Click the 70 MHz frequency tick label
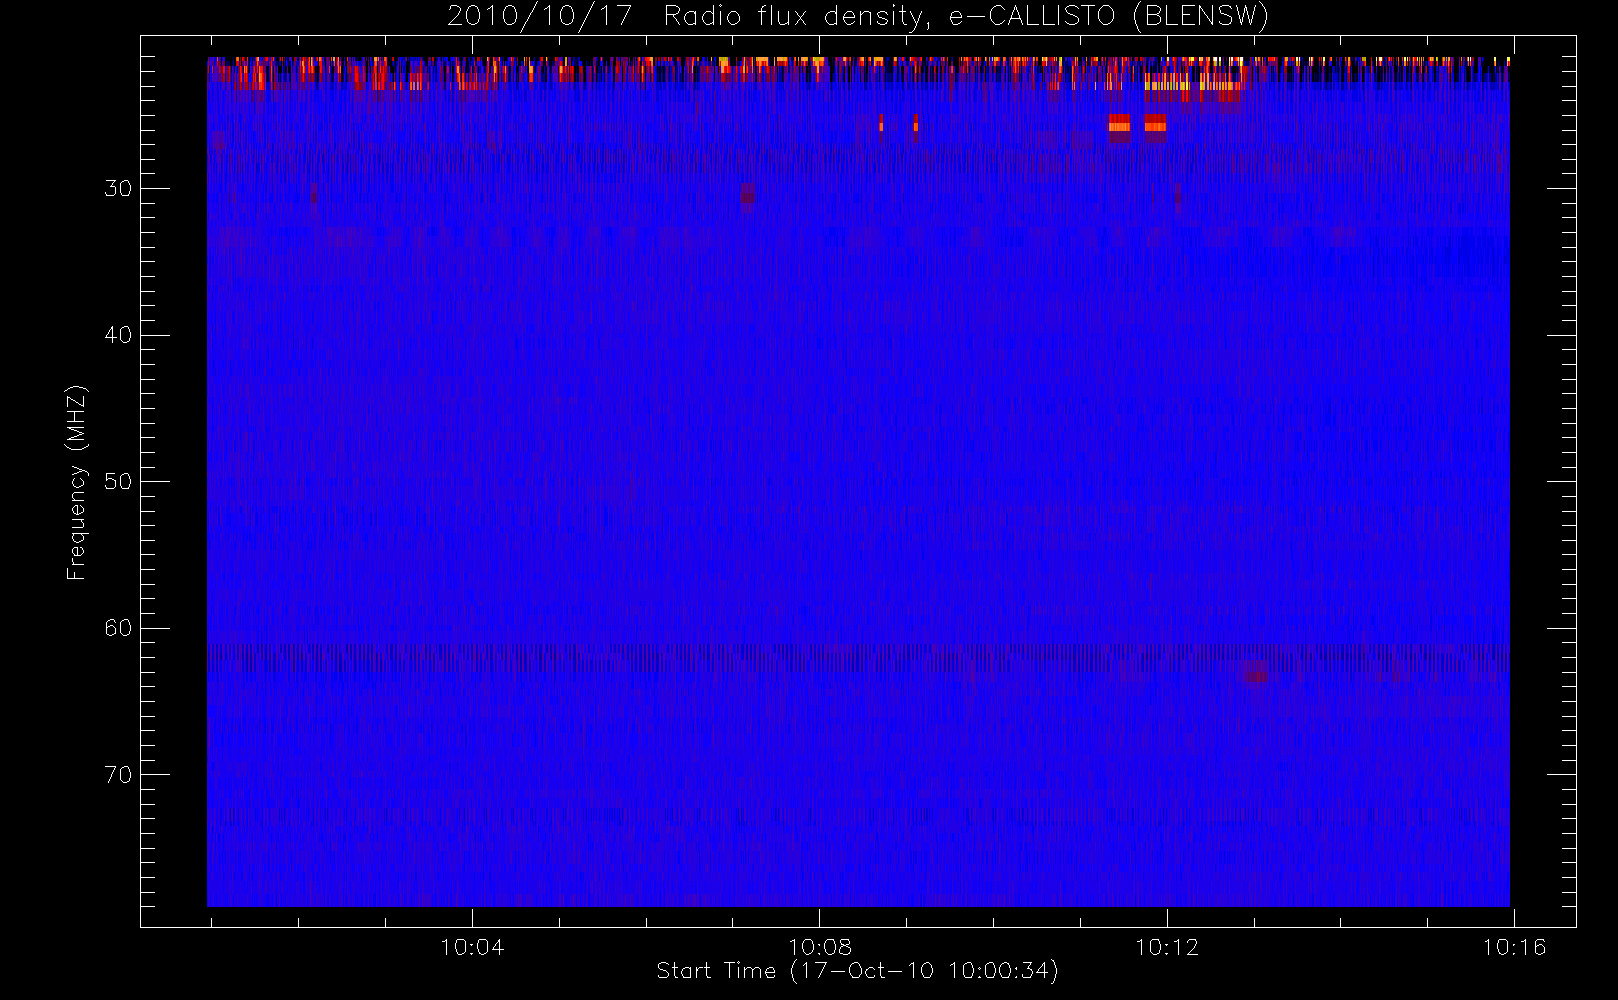1618x1000 pixels. pyautogui.click(x=118, y=775)
